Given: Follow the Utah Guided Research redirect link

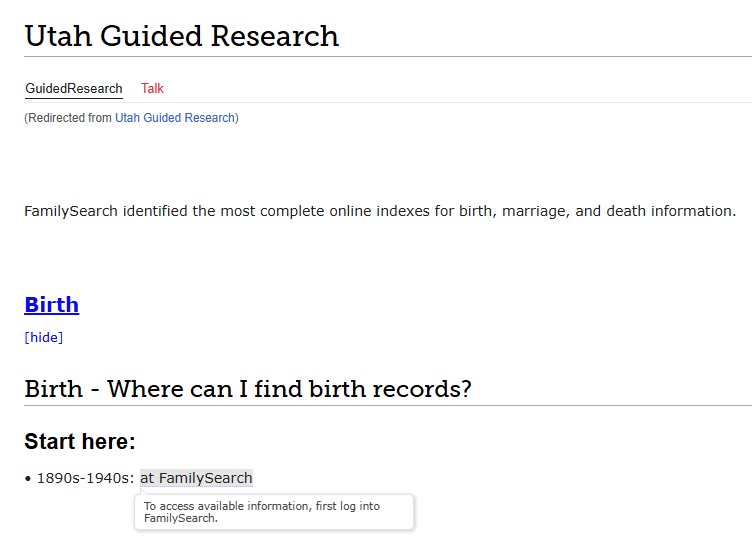Looking at the screenshot, I should tap(175, 118).
